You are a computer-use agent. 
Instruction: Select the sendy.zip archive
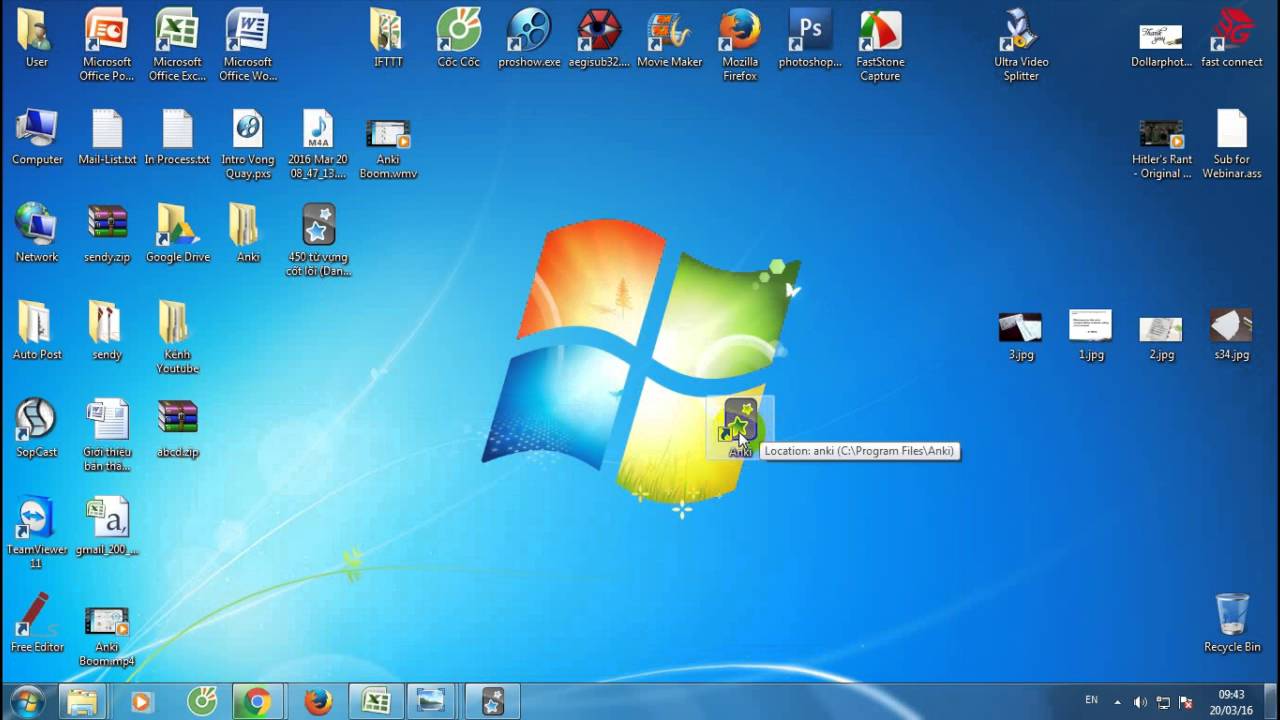pyautogui.click(x=107, y=234)
